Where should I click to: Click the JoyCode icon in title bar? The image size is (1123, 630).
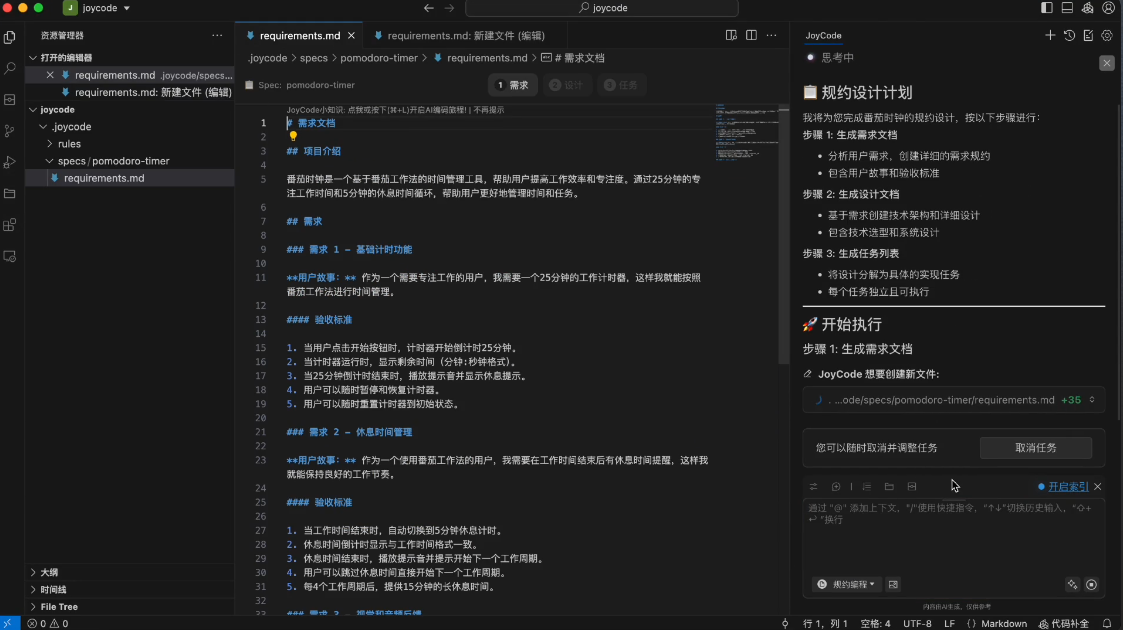point(1088,8)
